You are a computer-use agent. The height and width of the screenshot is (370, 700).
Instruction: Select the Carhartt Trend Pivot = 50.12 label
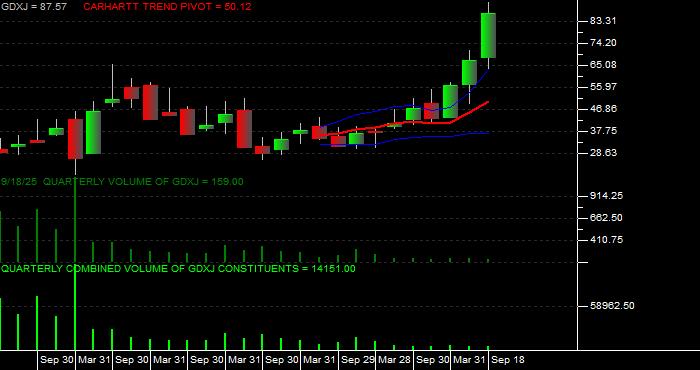(167, 6)
